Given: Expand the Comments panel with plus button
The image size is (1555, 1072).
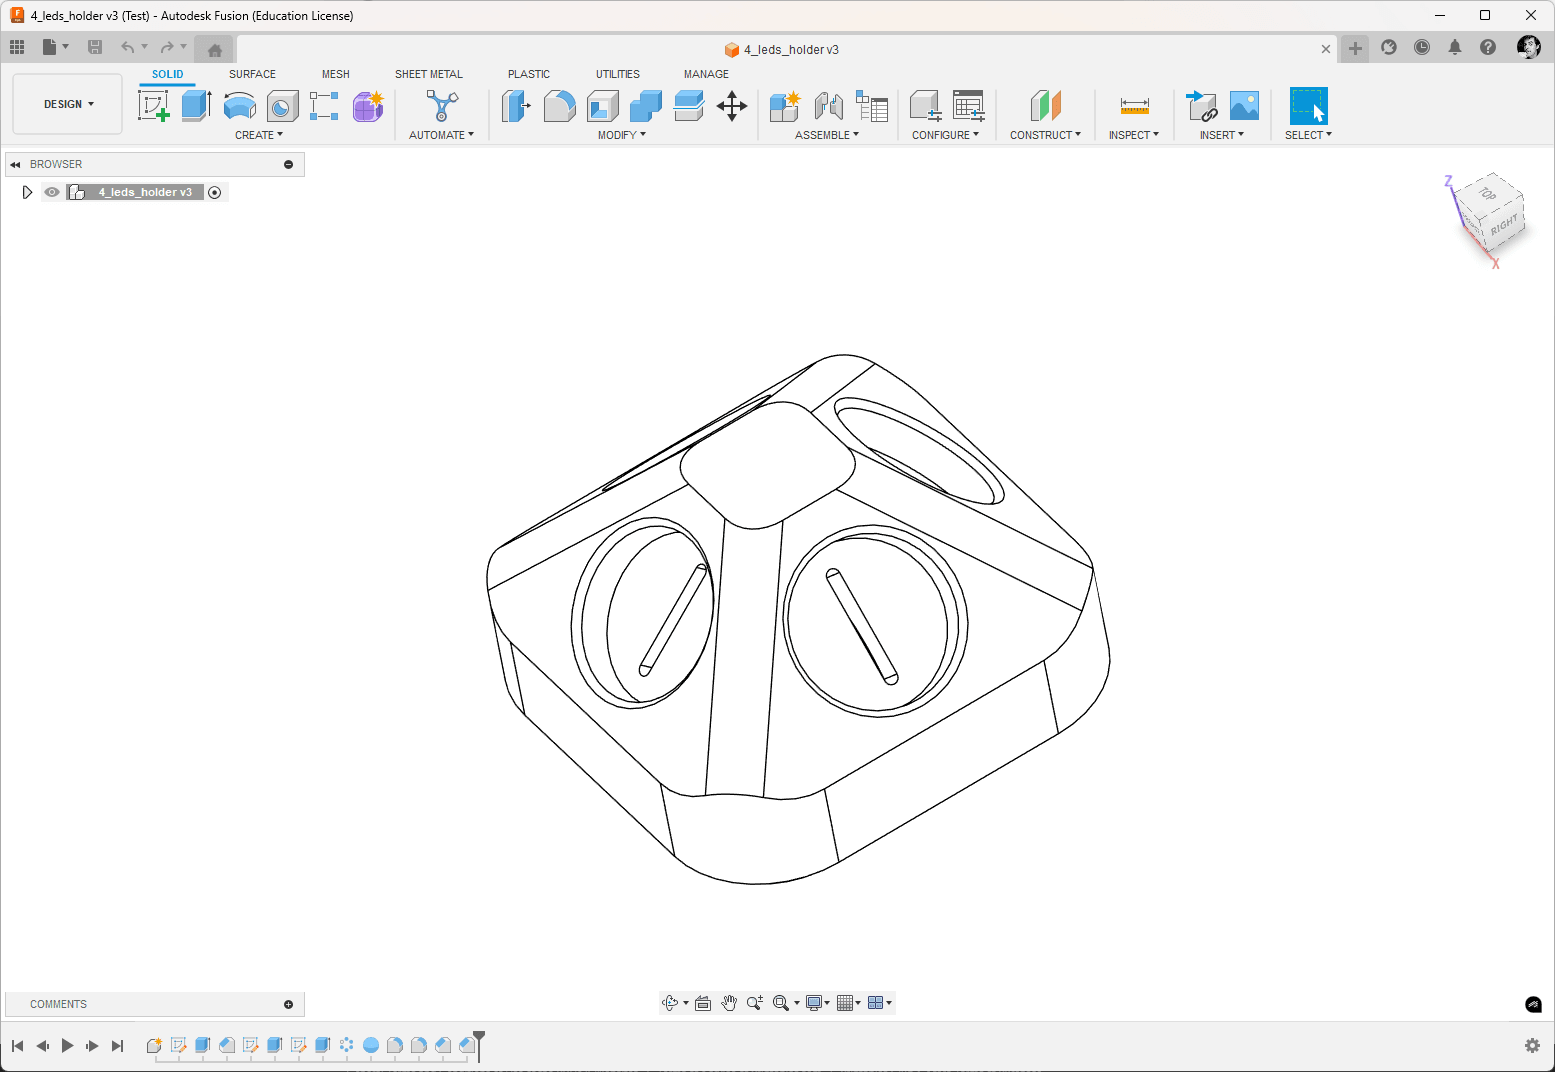Looking at the screenshot, I should click(x=289, y=1004).
